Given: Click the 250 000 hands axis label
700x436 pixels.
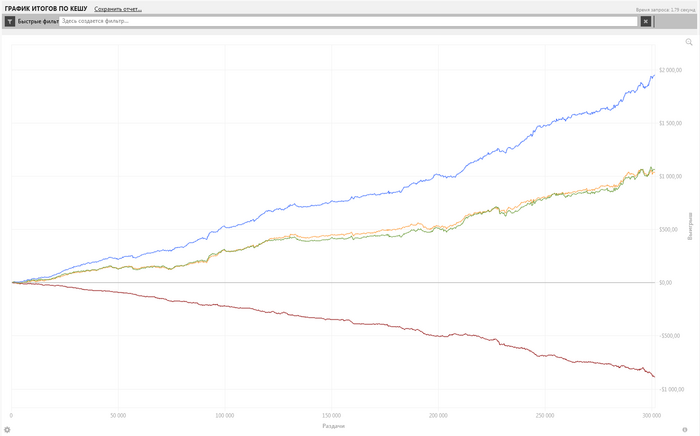Looking at the screenshot, I should pos(545,415).
